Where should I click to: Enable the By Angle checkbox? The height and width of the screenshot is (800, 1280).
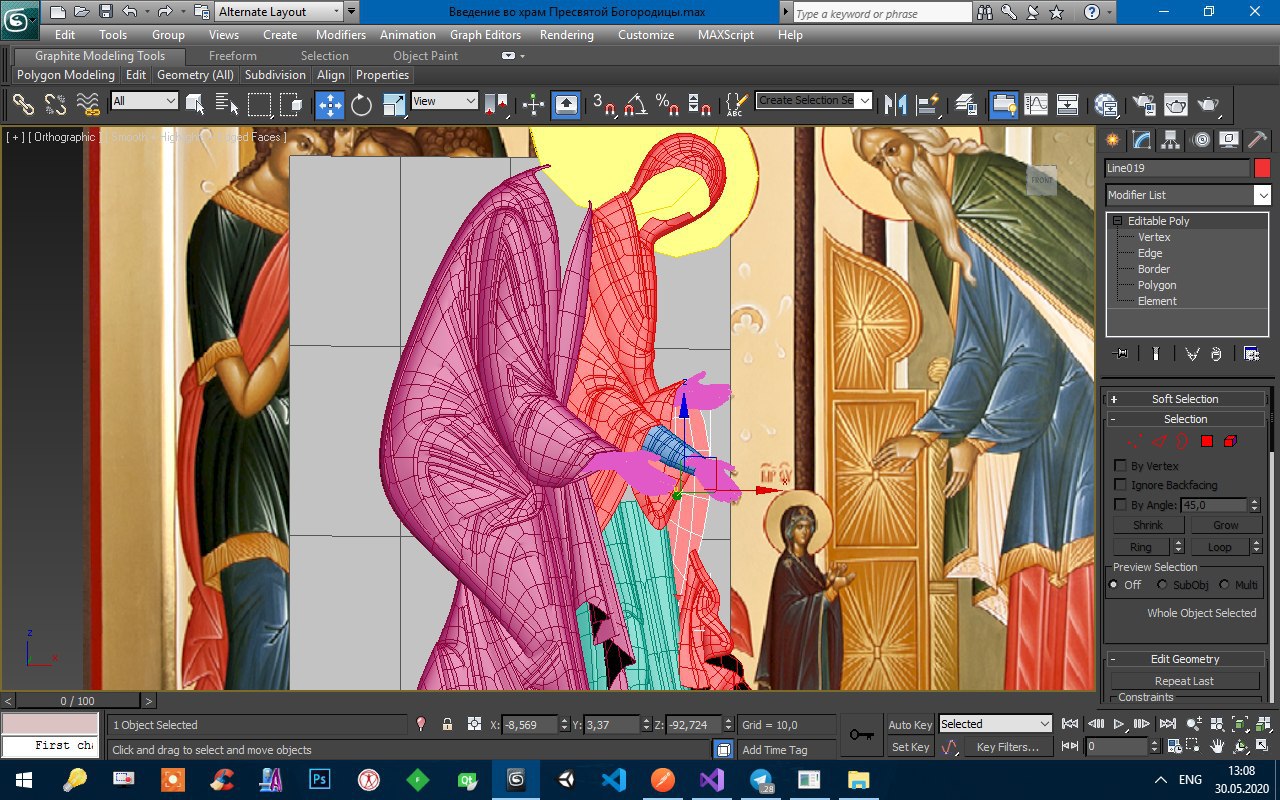pyautogui.click(x=1120, y=505)
